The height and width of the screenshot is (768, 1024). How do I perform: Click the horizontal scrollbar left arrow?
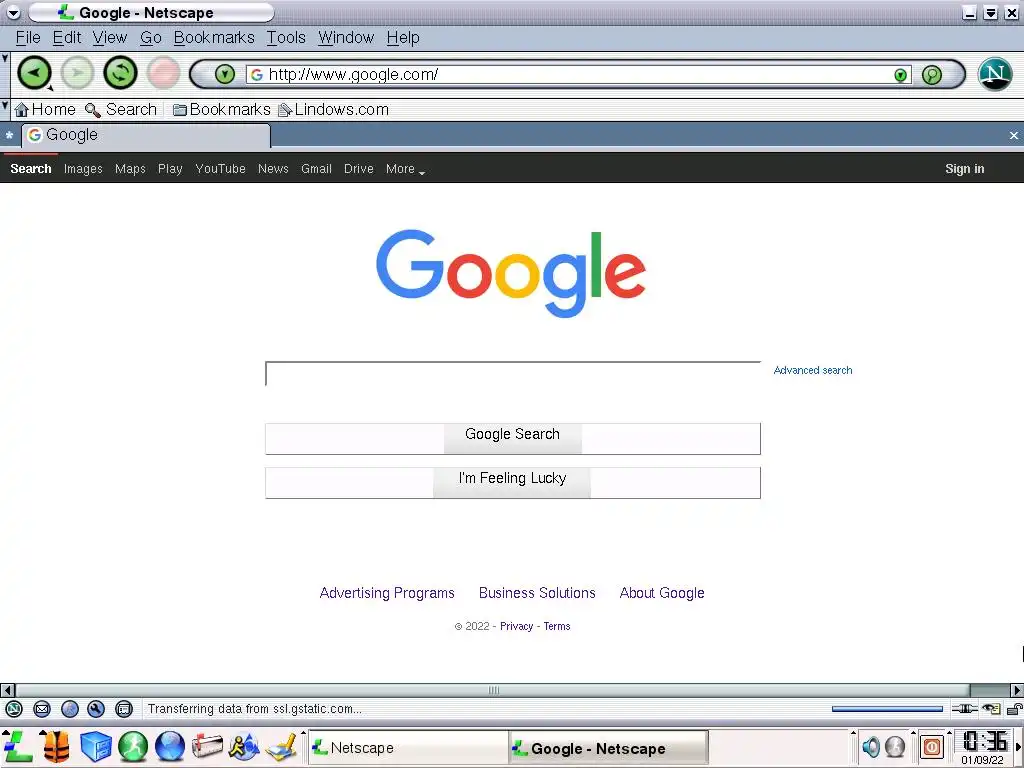tap(7, 690)
